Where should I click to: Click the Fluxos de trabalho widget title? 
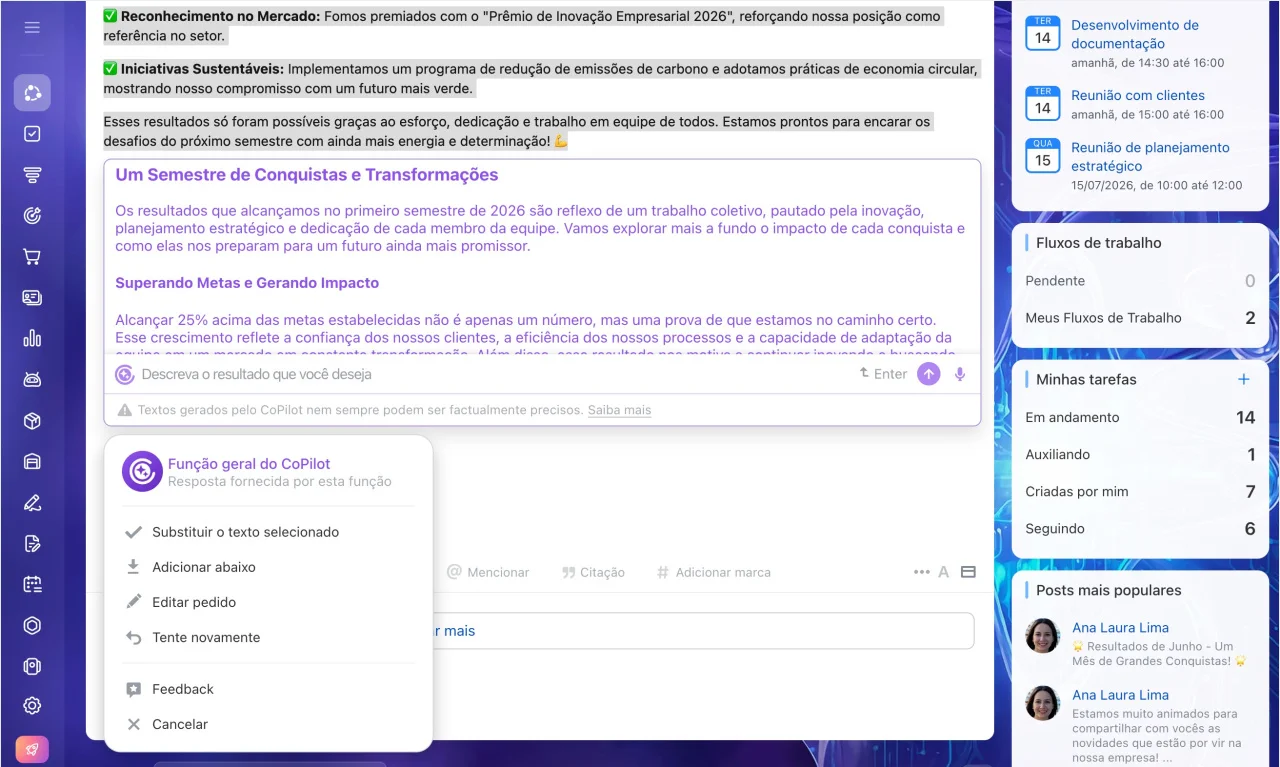(1099, 242)
